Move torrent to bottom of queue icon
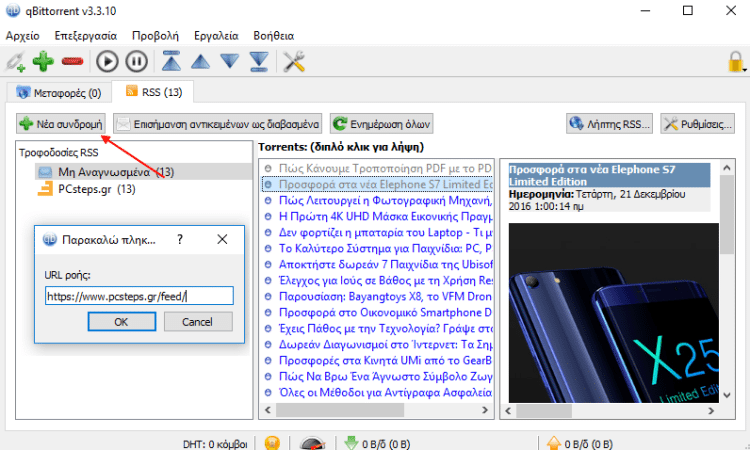The image size is (750, 450). tap(259, 61)
